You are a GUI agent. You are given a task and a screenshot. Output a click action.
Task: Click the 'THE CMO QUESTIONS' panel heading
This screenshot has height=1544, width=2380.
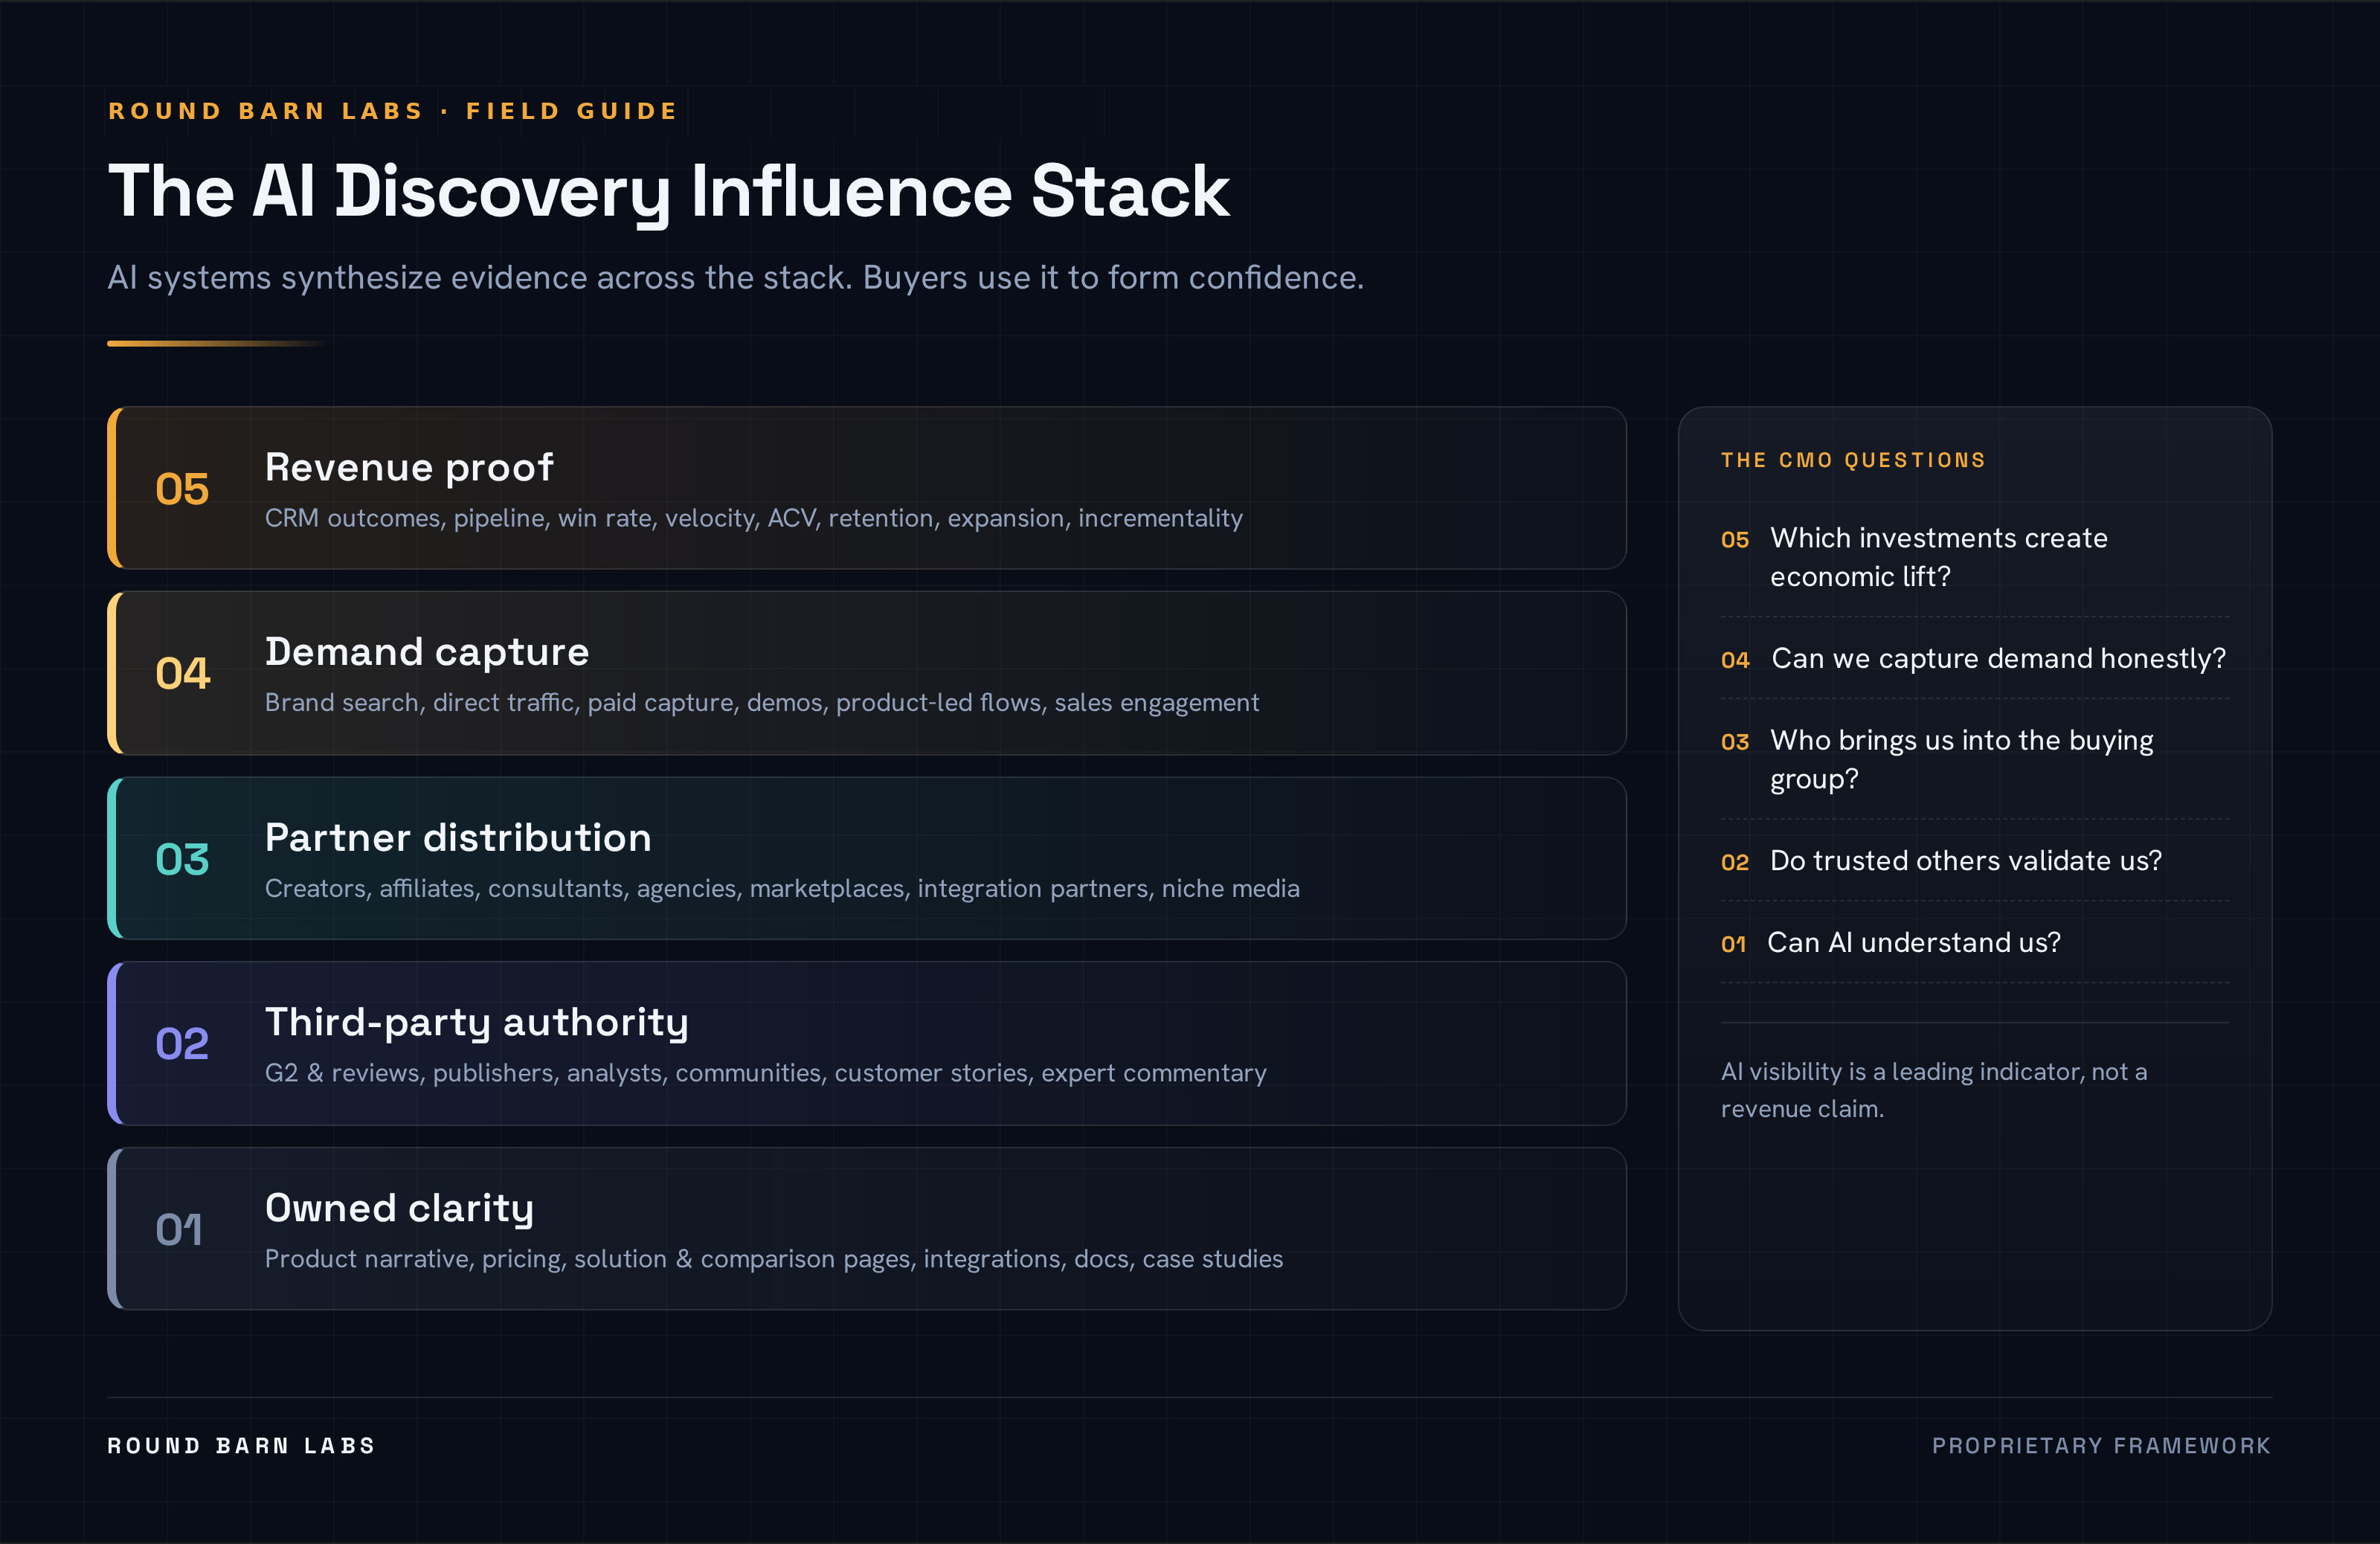pos(1853,460)
